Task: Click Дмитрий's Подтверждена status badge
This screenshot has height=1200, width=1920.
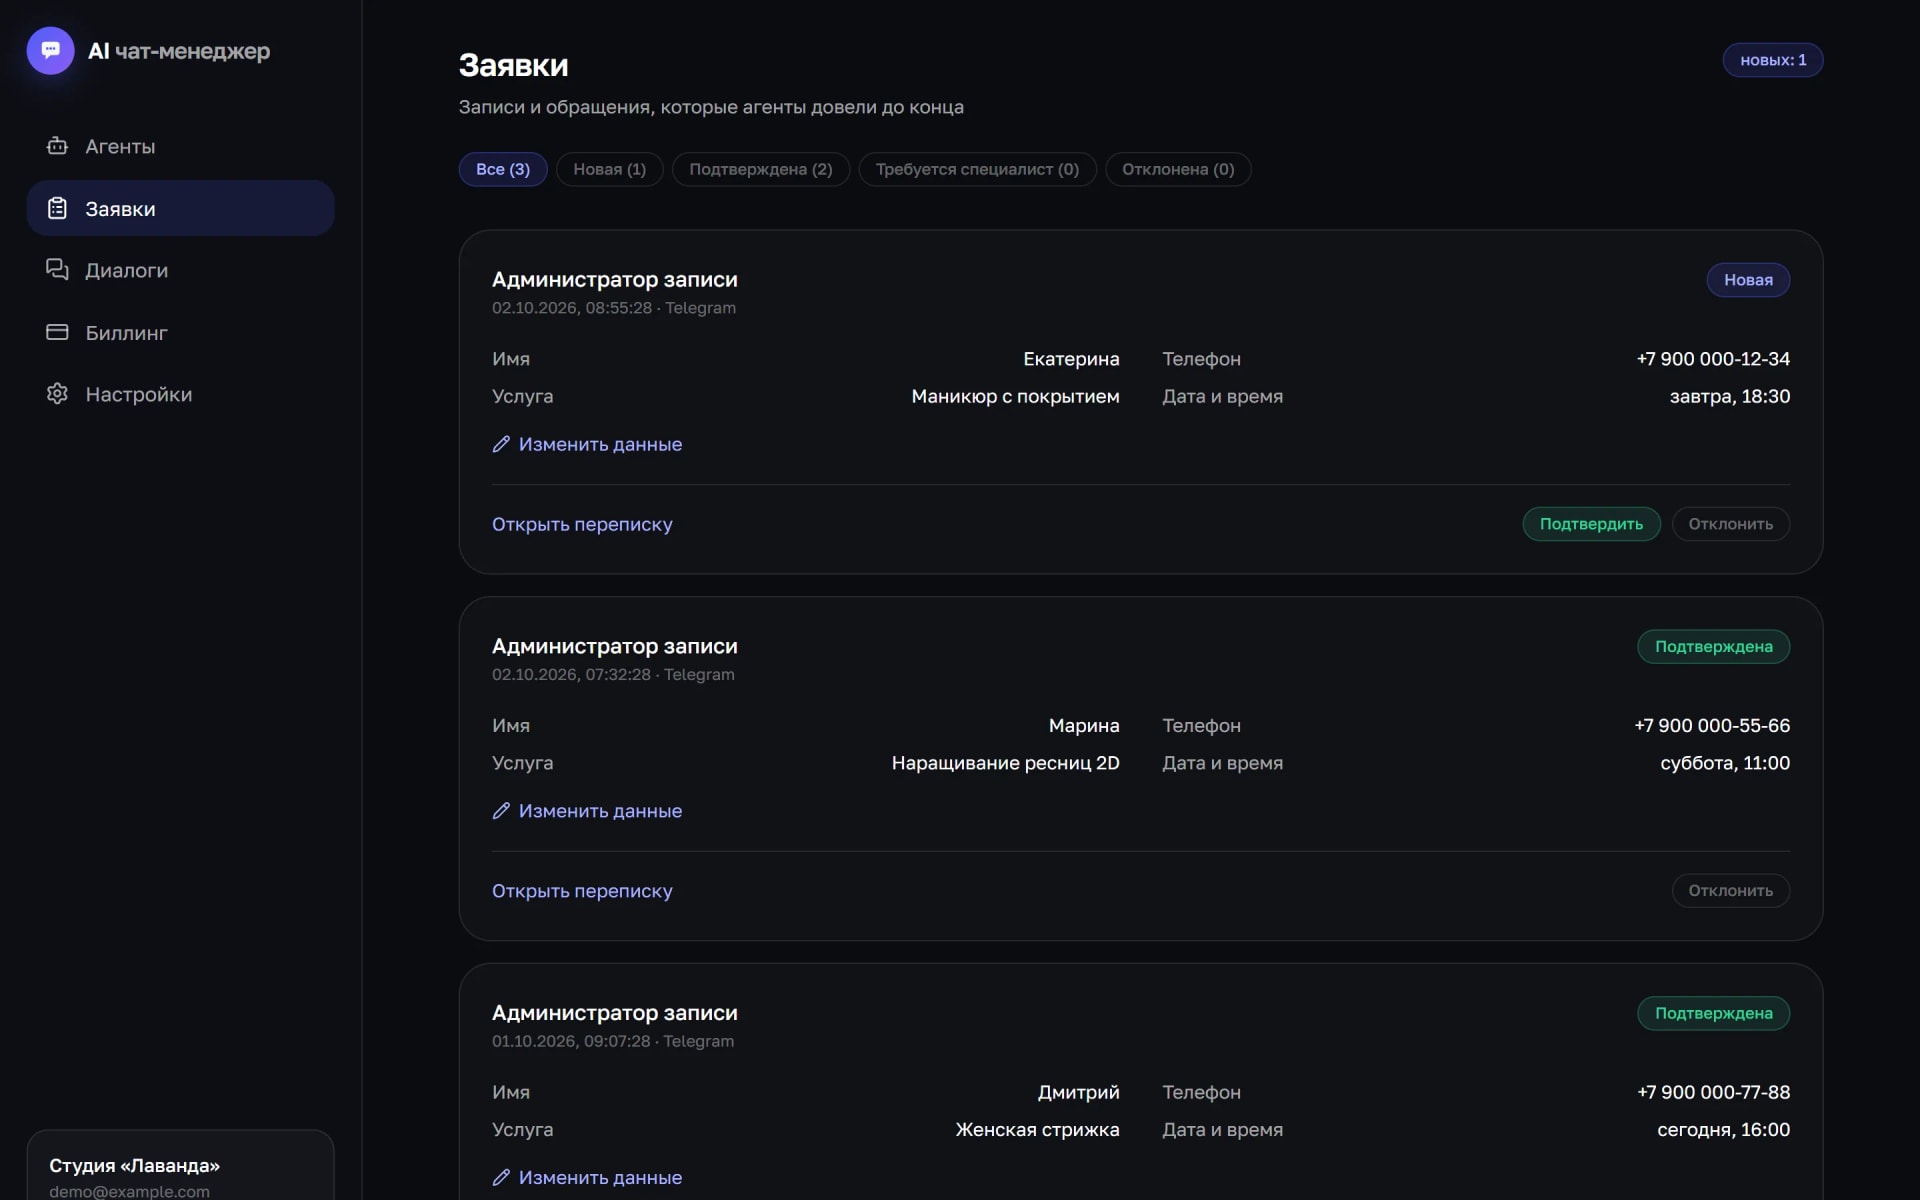Action: [x=1713, y=1013]
